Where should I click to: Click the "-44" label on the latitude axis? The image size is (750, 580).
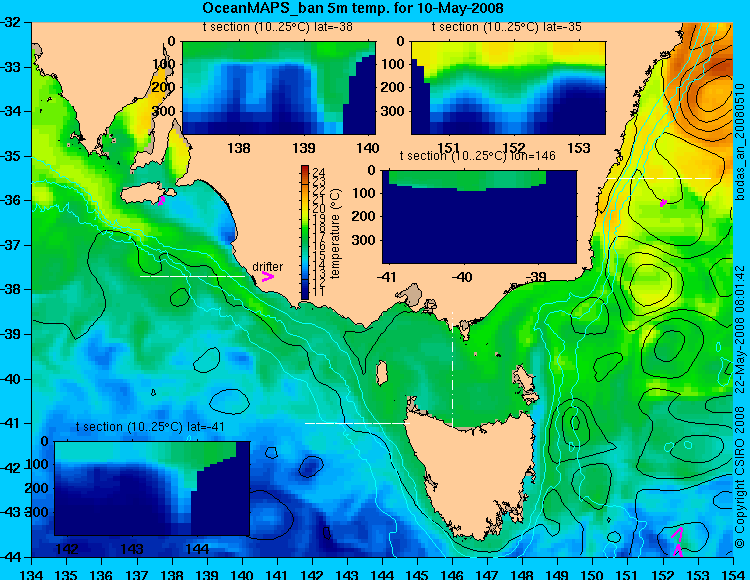coord(10,557)
